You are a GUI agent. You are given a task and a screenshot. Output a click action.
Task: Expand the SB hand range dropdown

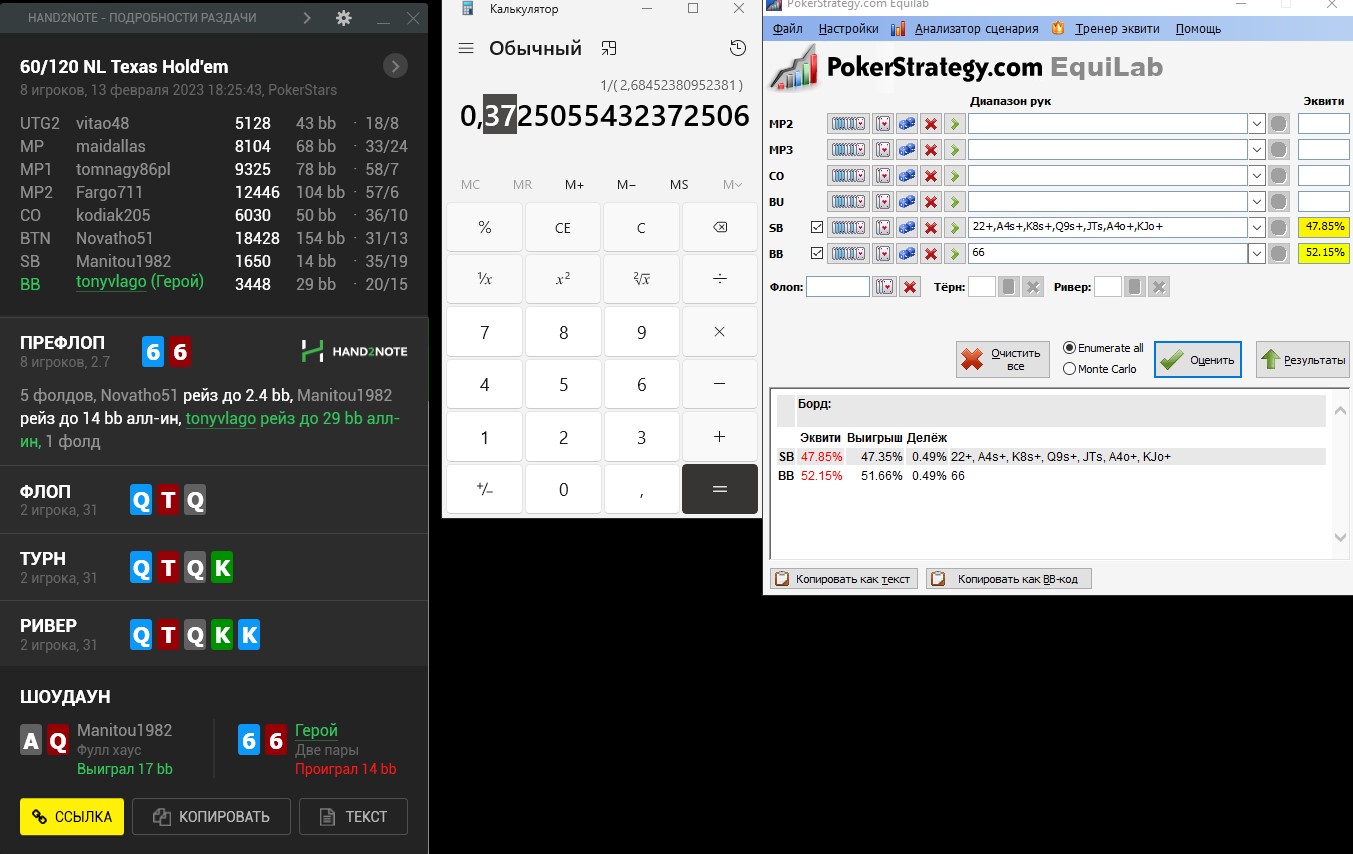[x=1257, y=227]
